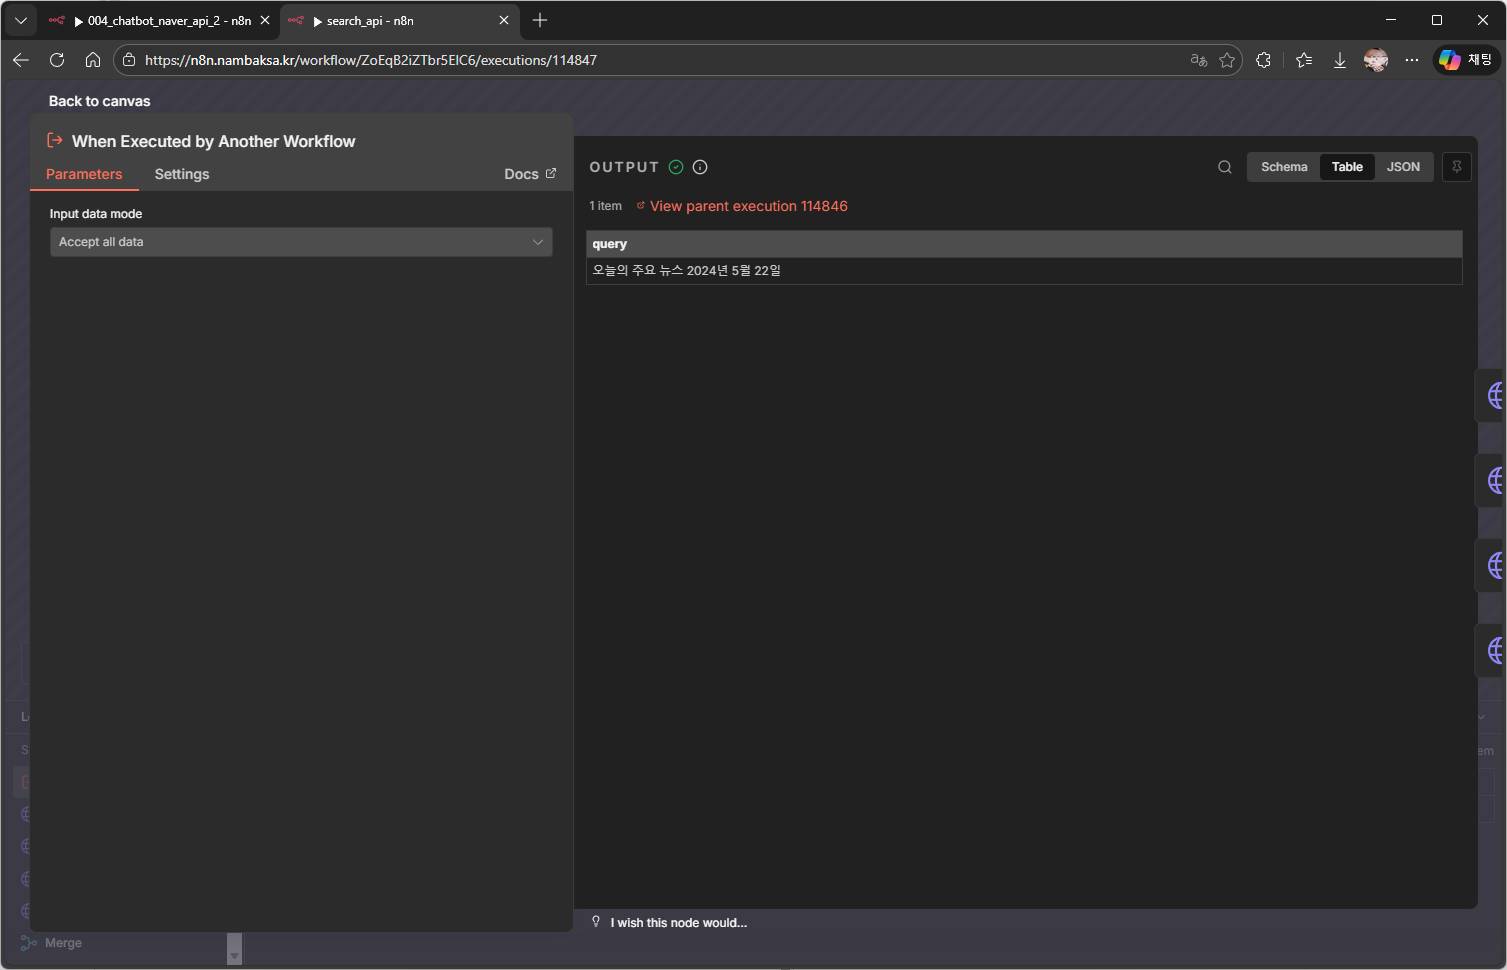
Task: Add page to favorites with star icon
Action: point(1227,60)
